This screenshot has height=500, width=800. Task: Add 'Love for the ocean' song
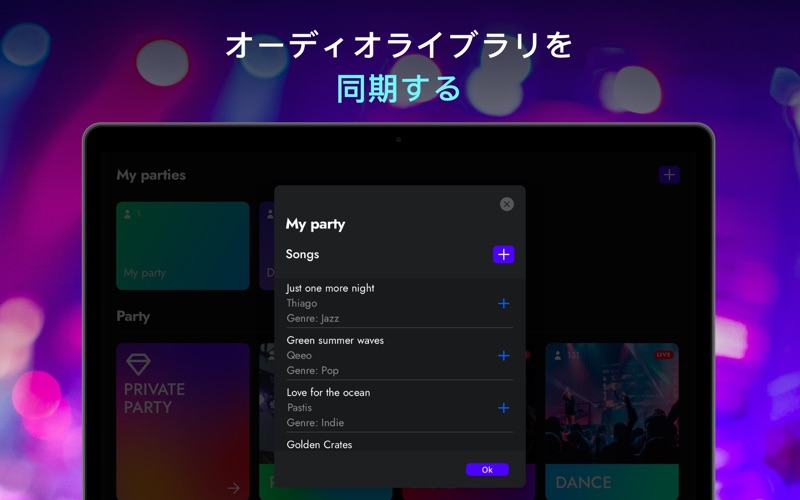pyautogui.click(x=504, y=408)
